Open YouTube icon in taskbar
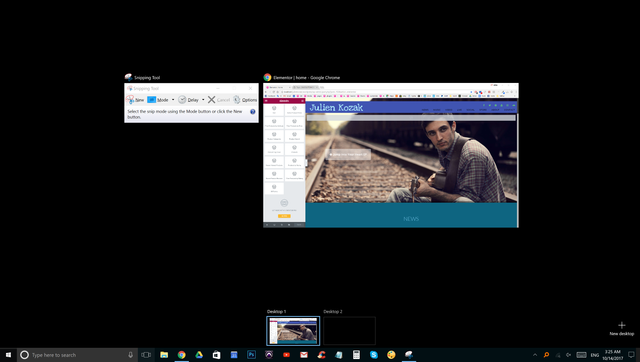640x362 pixels. [287, 355]
